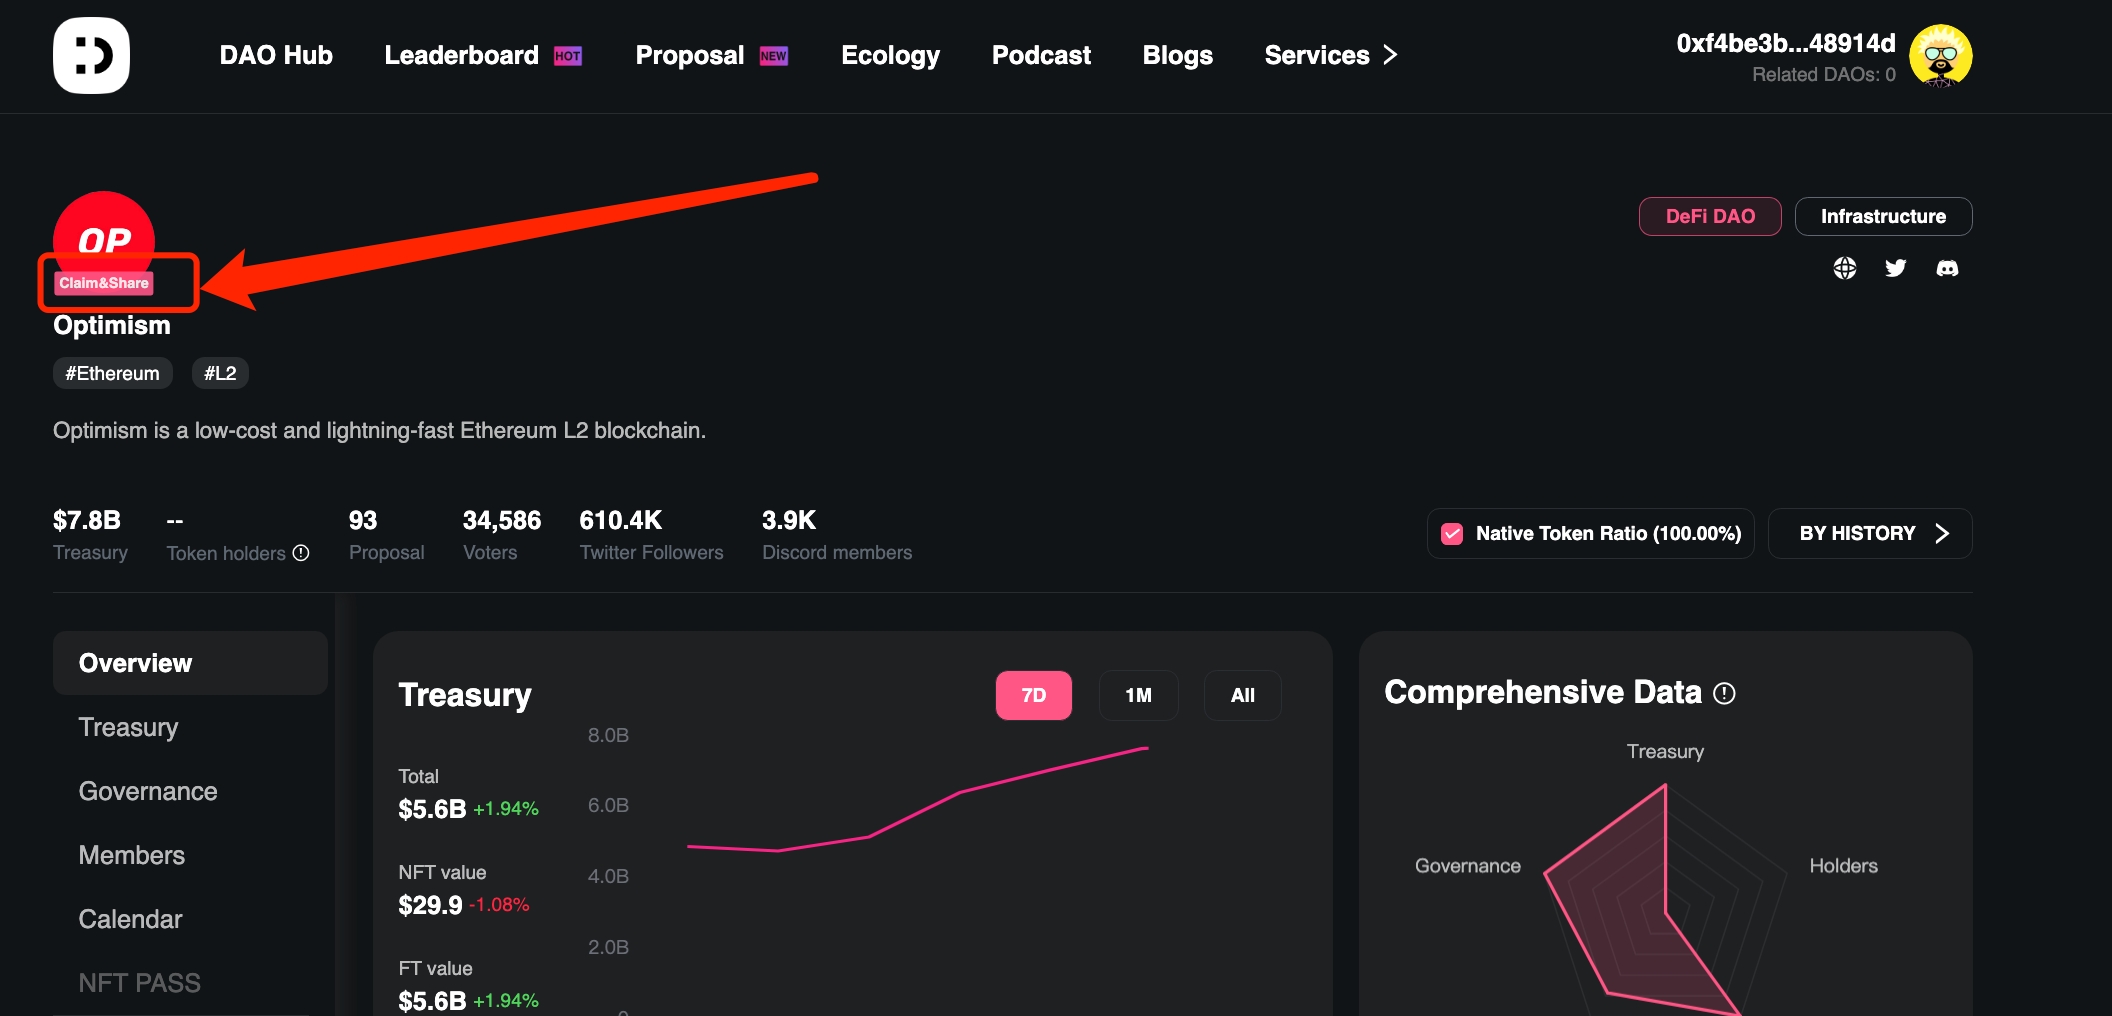Toggle the Native Token Ratio checkbox
2112x1016 pixels.
coord(1452,534)
